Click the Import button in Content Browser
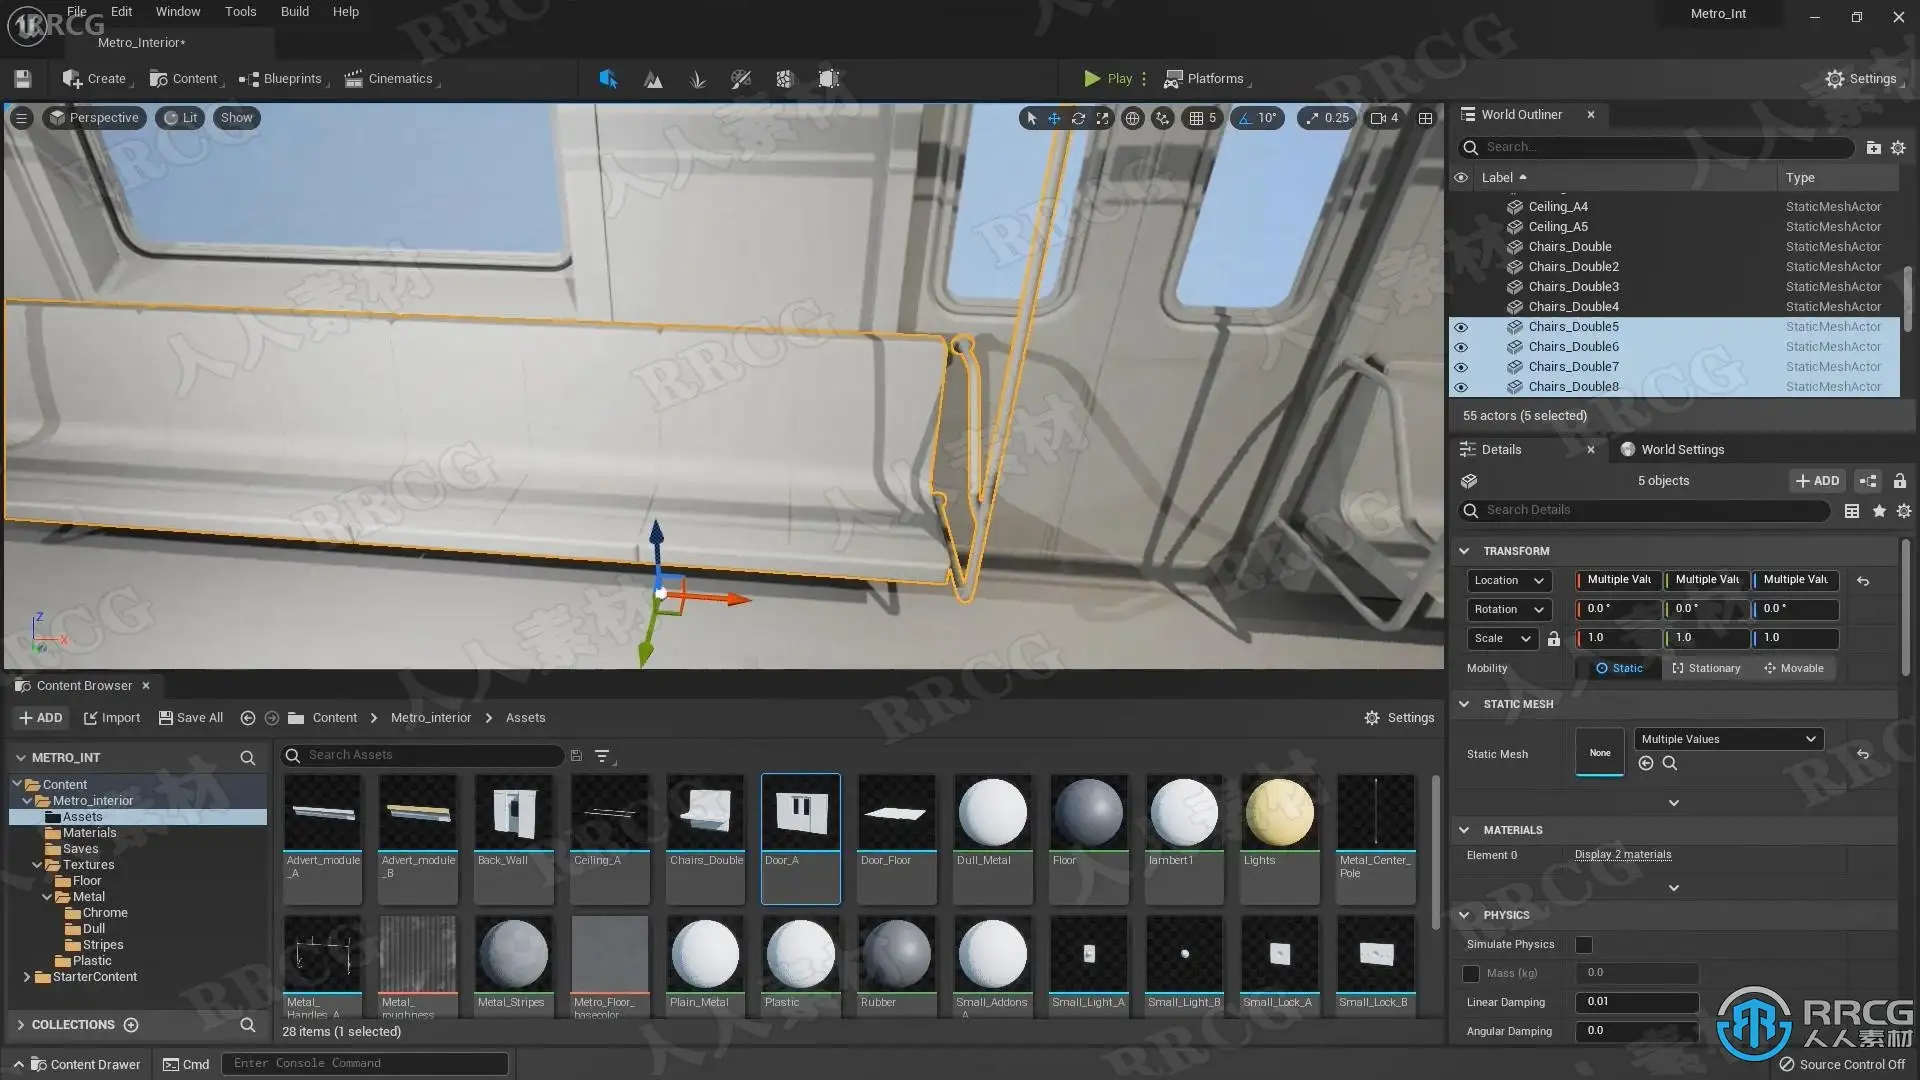 111,718
